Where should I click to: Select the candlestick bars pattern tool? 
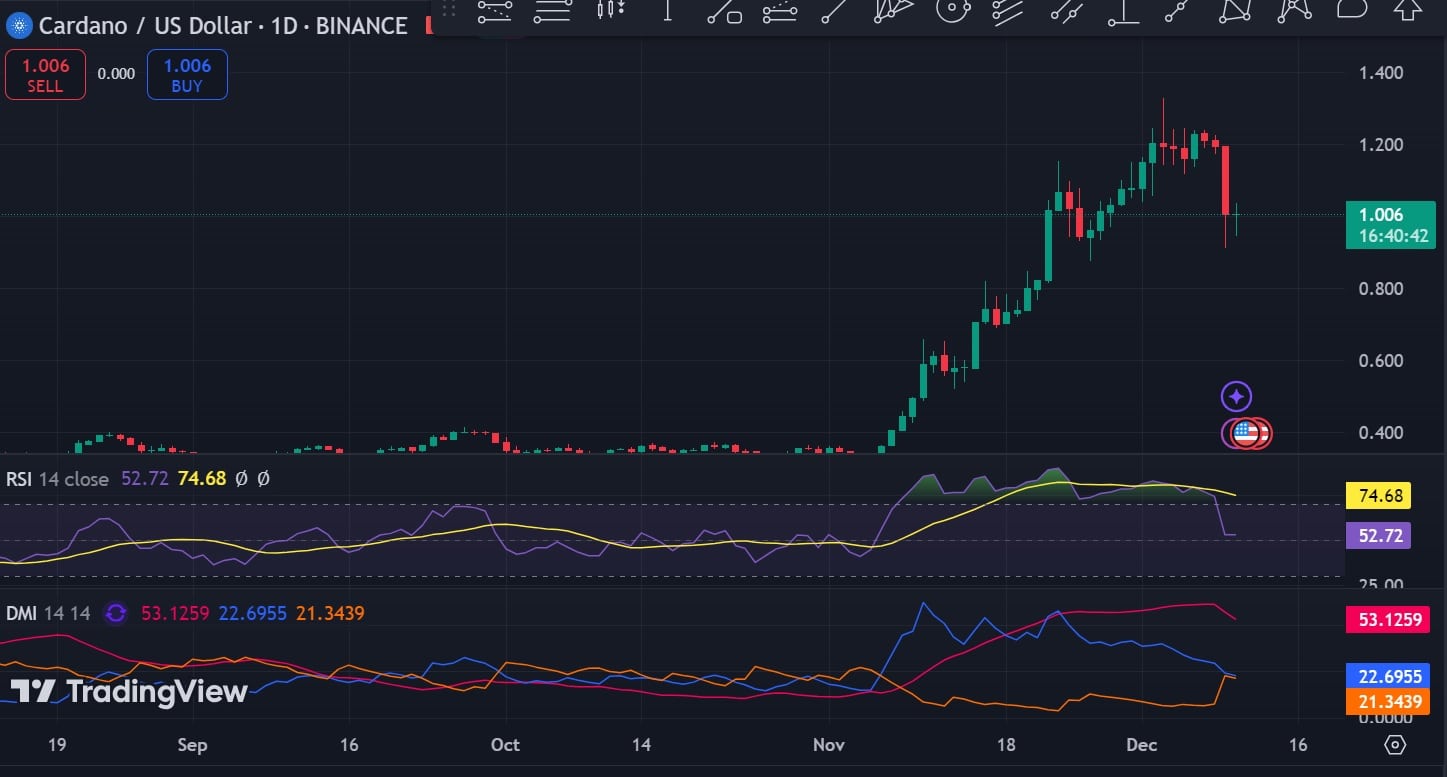pos(610,11)
